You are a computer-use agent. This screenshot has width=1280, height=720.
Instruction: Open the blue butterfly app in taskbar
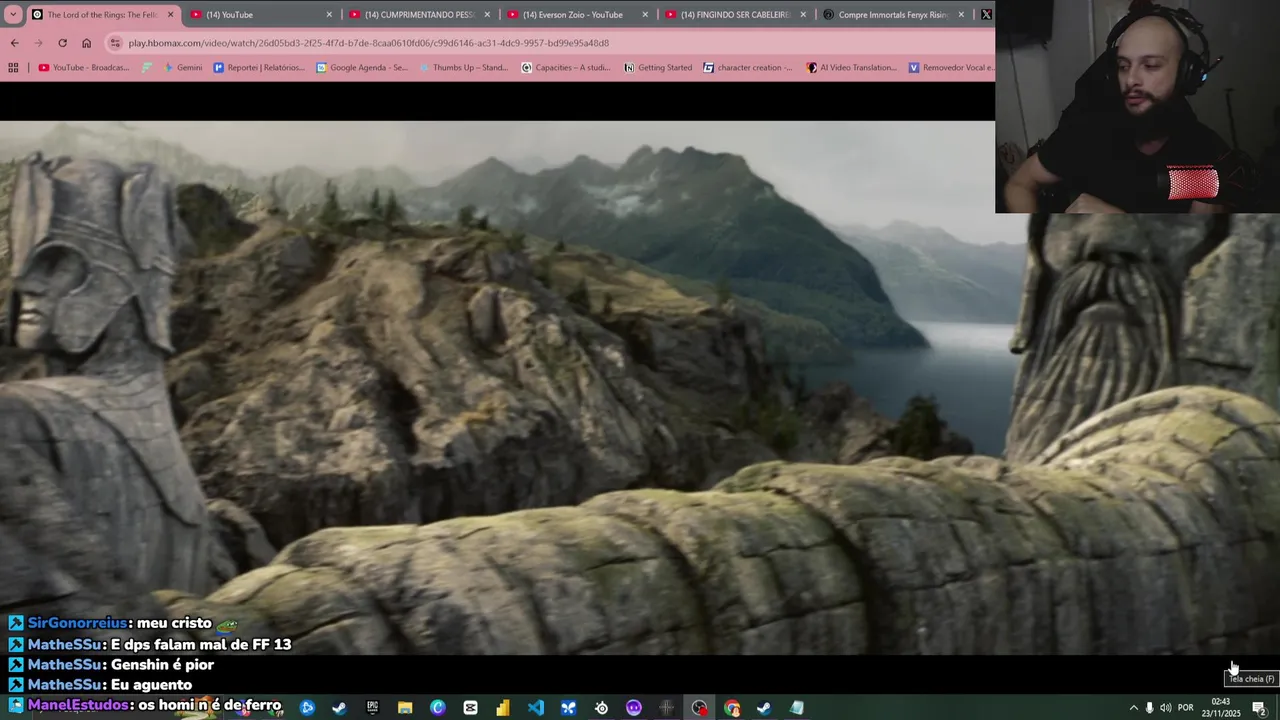[568, 708]
